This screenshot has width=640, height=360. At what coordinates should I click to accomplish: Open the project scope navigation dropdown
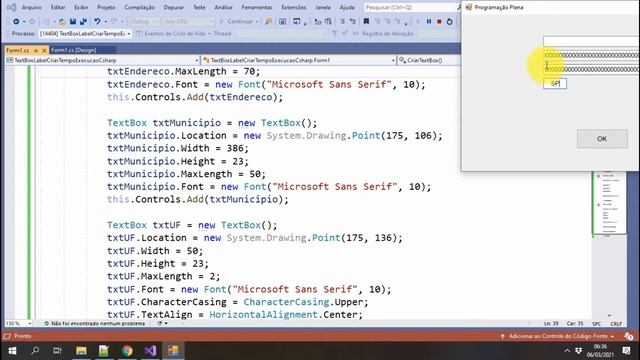[x=102, y=60]
